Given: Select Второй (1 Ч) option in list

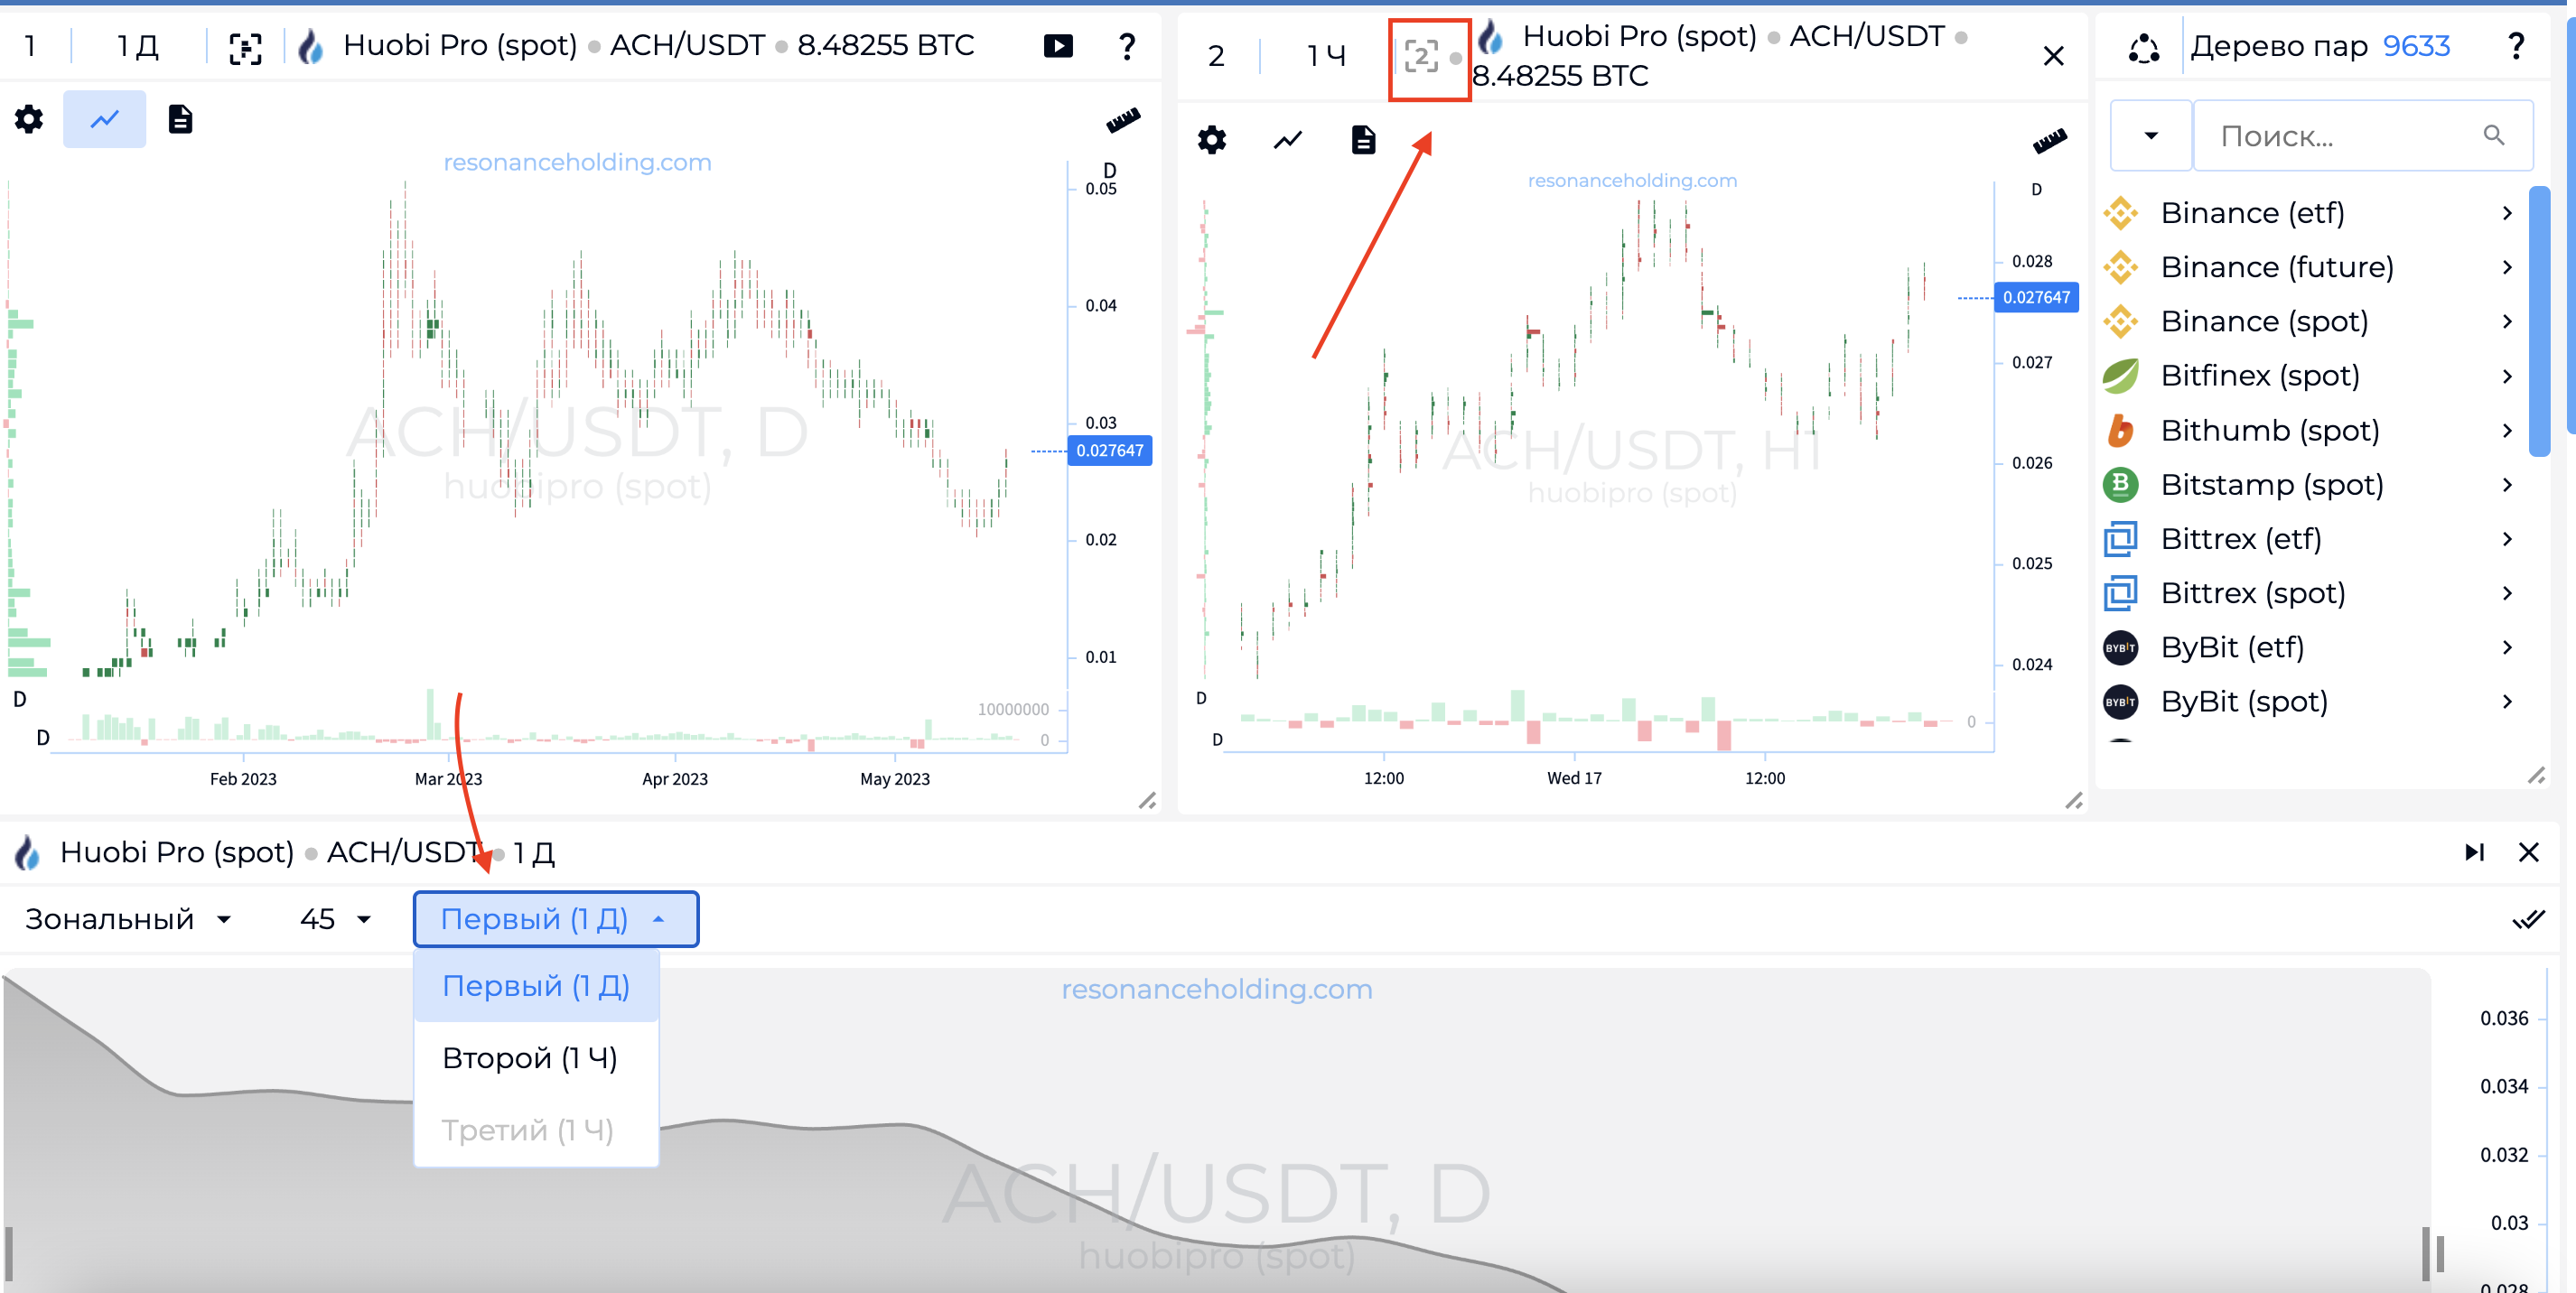Looking at the screenshot, I should [x=529, y=1057].
